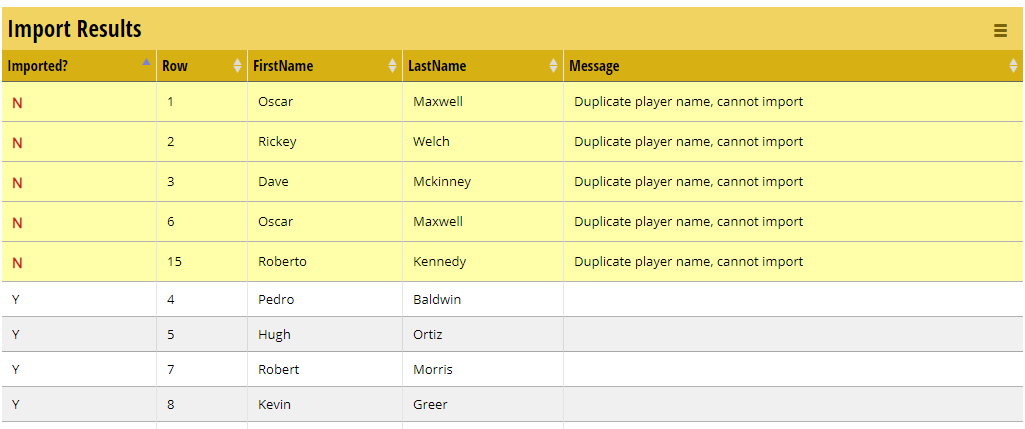Click the Row column sort arrows icon

pos(237,66)
